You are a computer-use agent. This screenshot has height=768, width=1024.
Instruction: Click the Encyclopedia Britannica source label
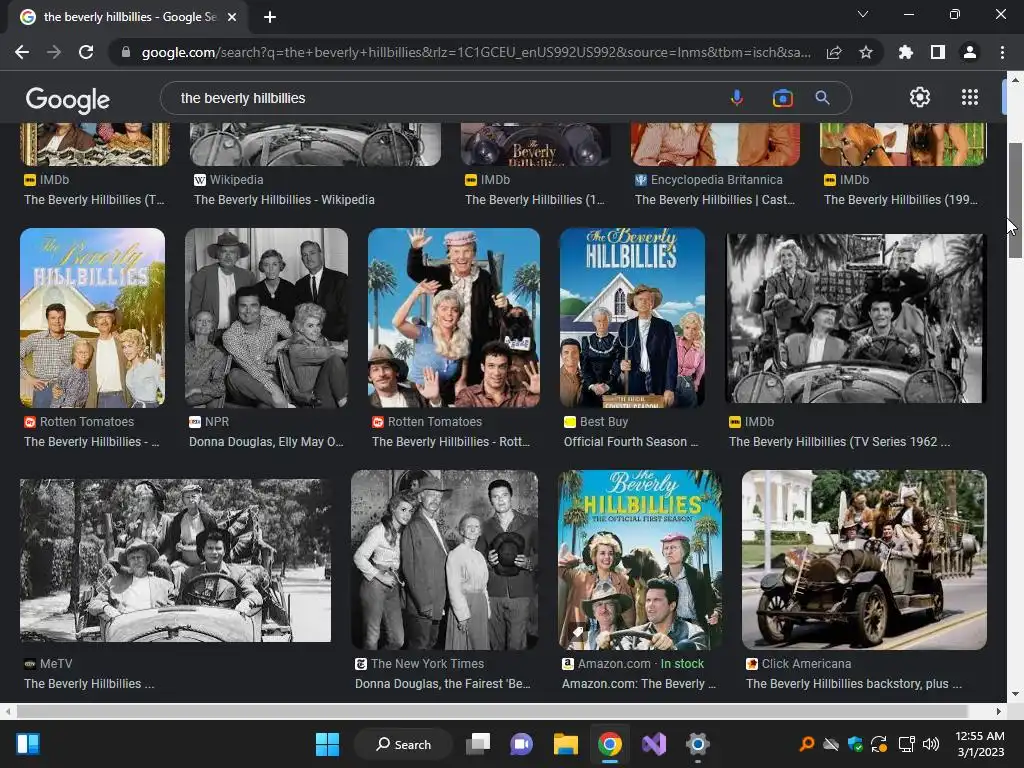(x=716, y=180)
